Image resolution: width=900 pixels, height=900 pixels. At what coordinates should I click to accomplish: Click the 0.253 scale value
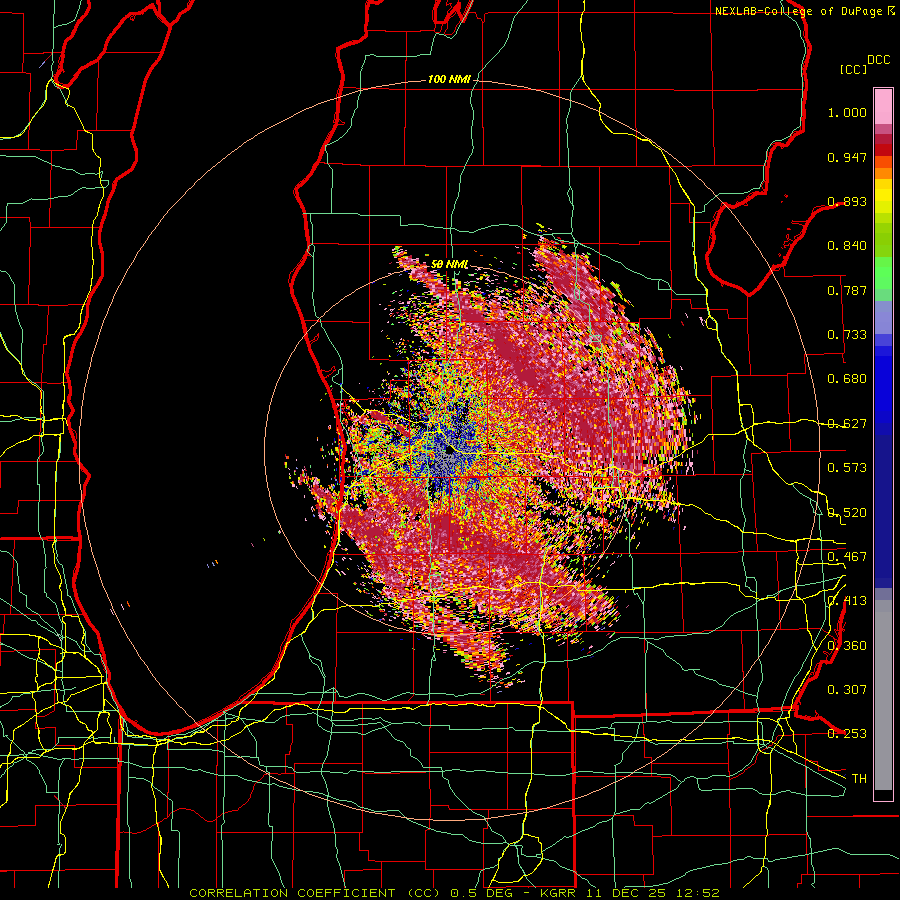(x=847, y=734)
